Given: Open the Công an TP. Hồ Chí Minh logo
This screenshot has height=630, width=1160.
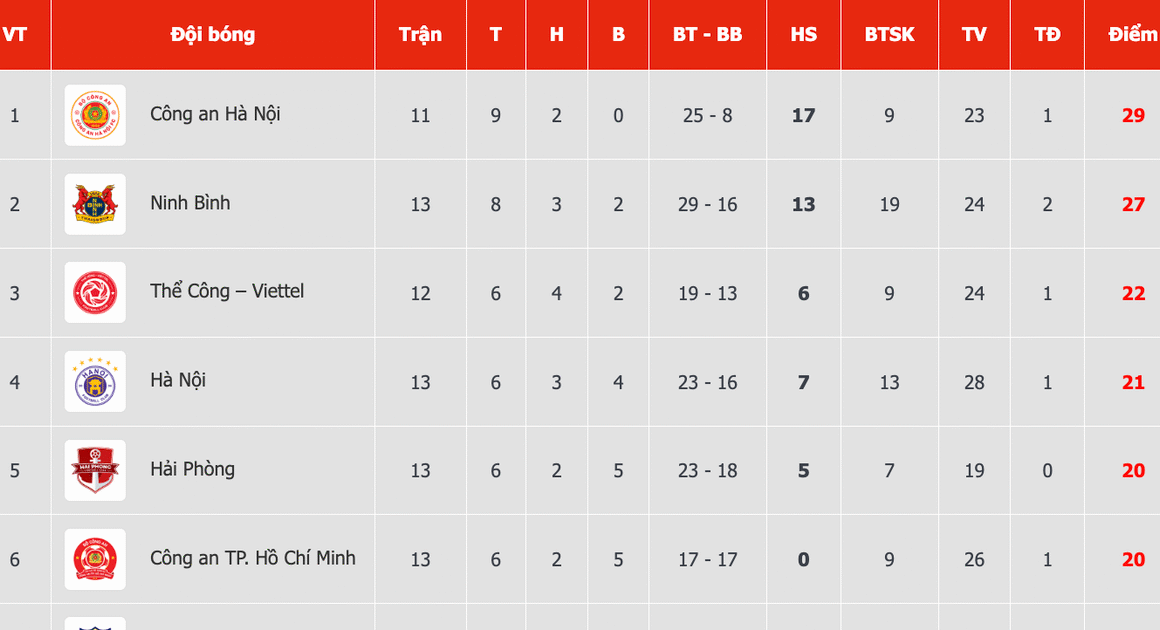Looking at the screenshot, I should [95, 559].
